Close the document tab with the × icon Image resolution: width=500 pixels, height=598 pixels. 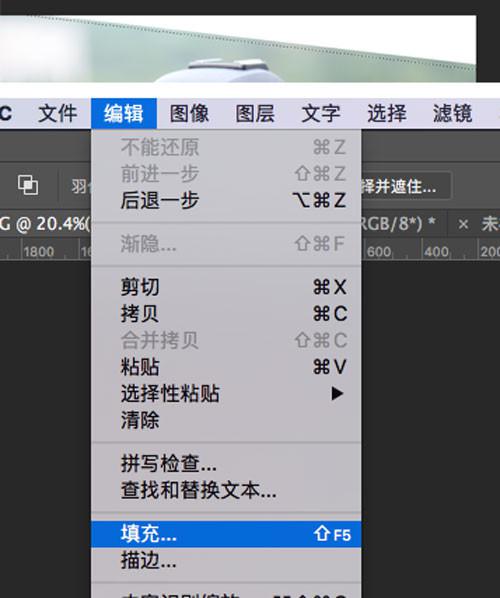tap(463, 224)
